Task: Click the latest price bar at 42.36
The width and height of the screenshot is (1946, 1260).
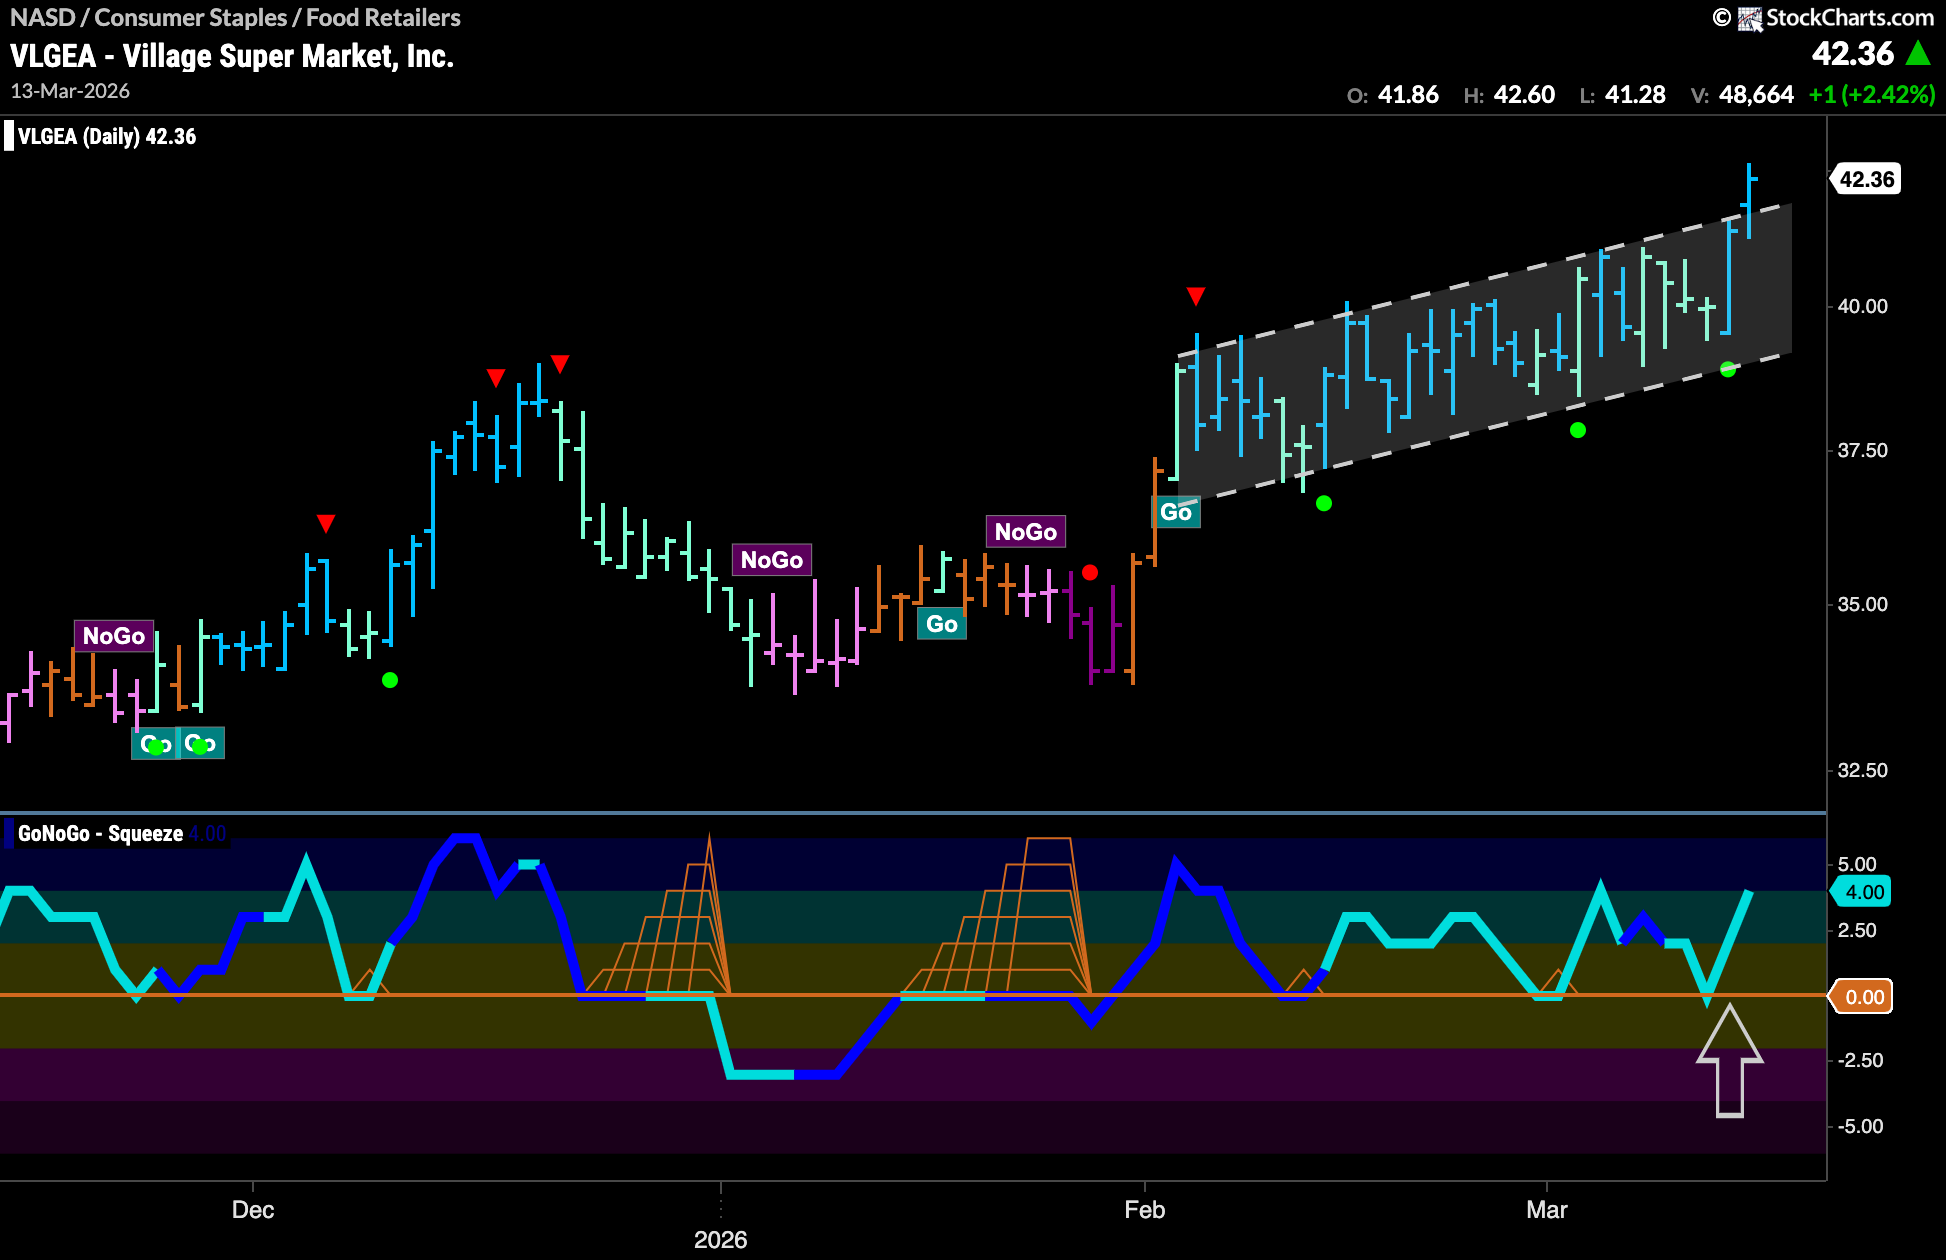Action: tap(1750, 200)
